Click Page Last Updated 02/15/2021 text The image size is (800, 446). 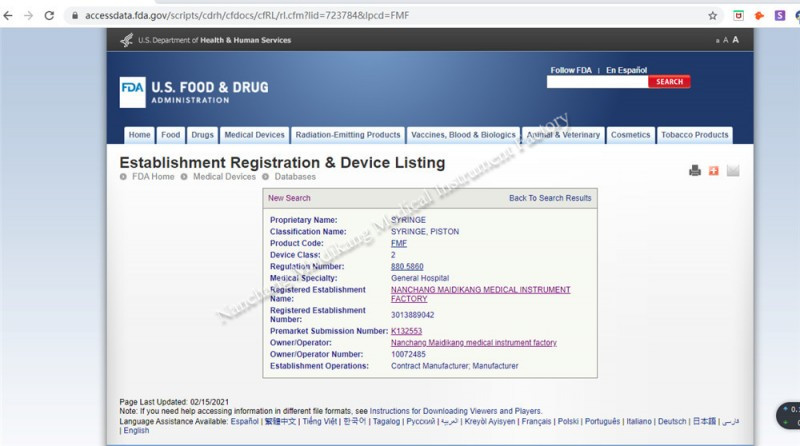pyautogui.click(x=174, y=402)
